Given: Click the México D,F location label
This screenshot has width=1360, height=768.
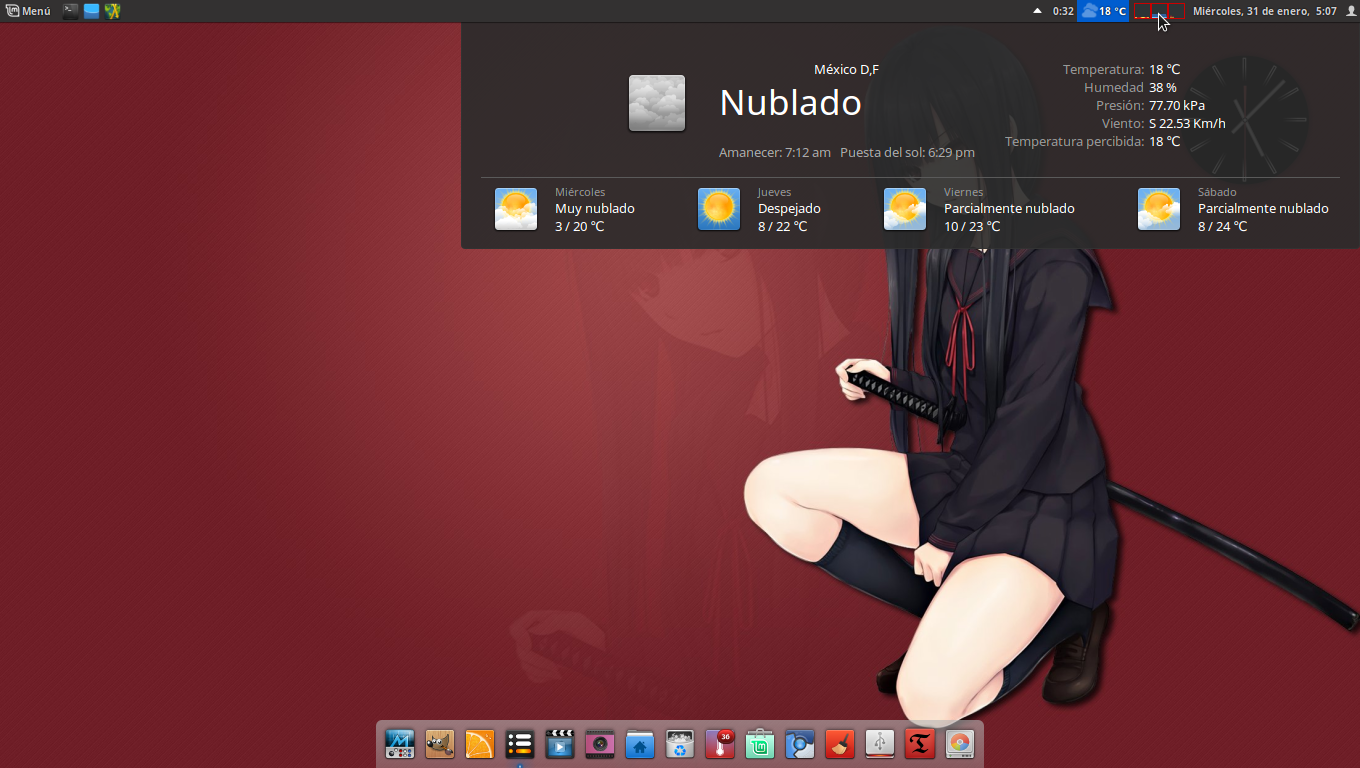Looking at the screenshot, I should point(846,69).
